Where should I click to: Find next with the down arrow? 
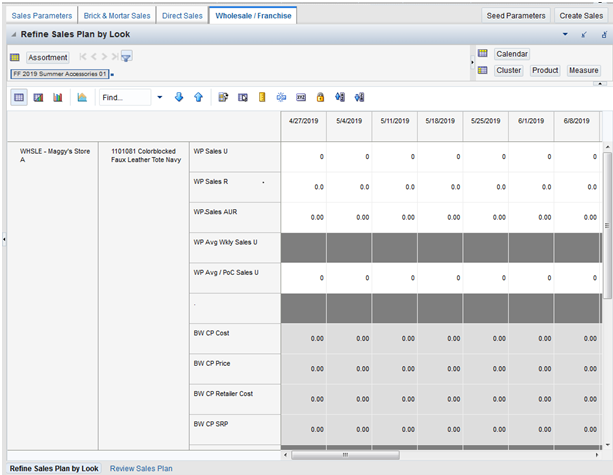point(179,97)
